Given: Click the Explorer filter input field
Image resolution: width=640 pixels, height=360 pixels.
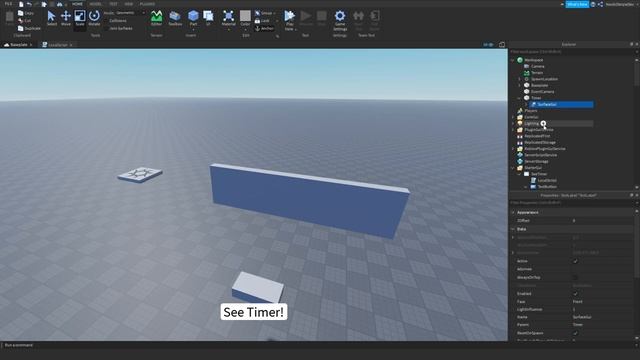Looking at the screenshot, I should coord(571,52).
